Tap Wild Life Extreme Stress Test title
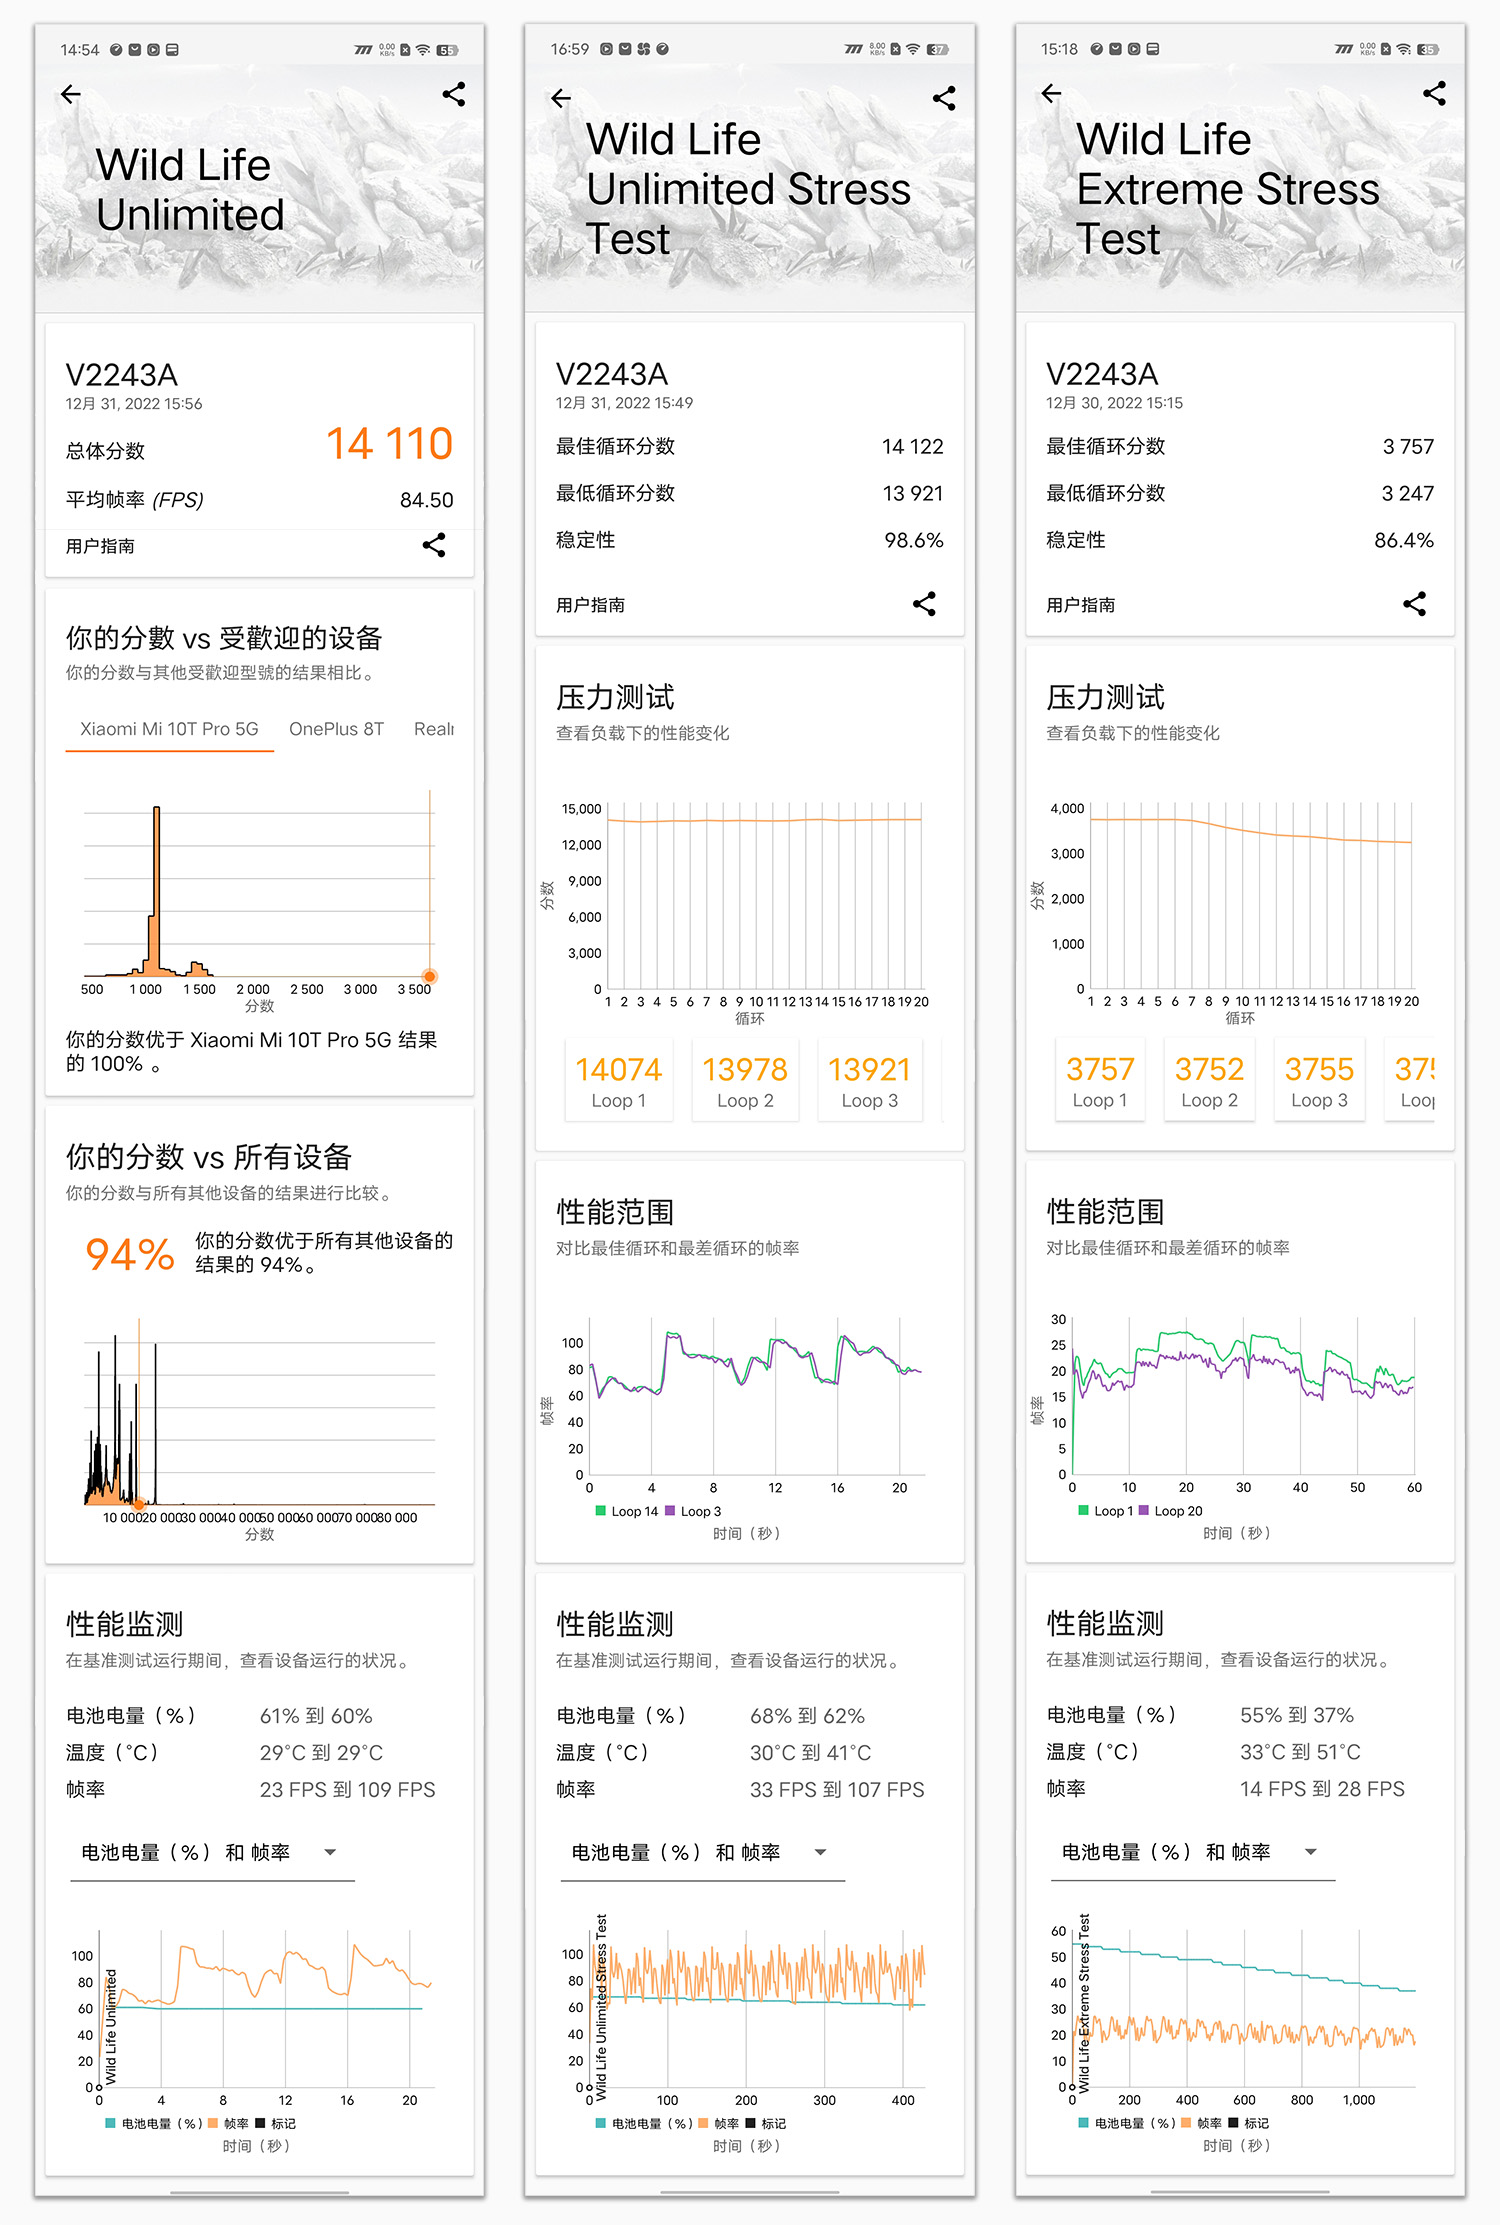This screenshot has width=1500, height=2225. point(1228,189)
